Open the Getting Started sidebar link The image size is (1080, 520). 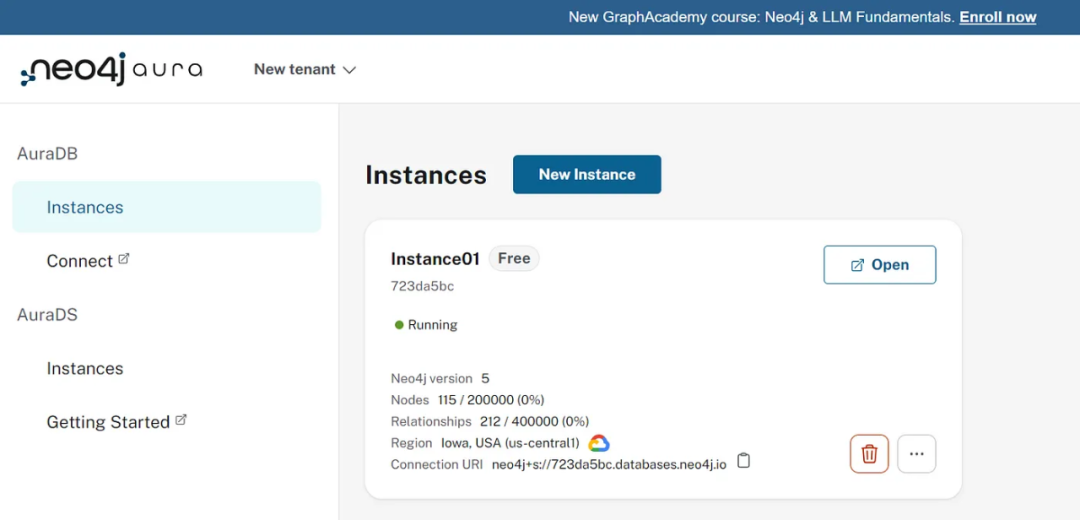click(x=116, y=422)
